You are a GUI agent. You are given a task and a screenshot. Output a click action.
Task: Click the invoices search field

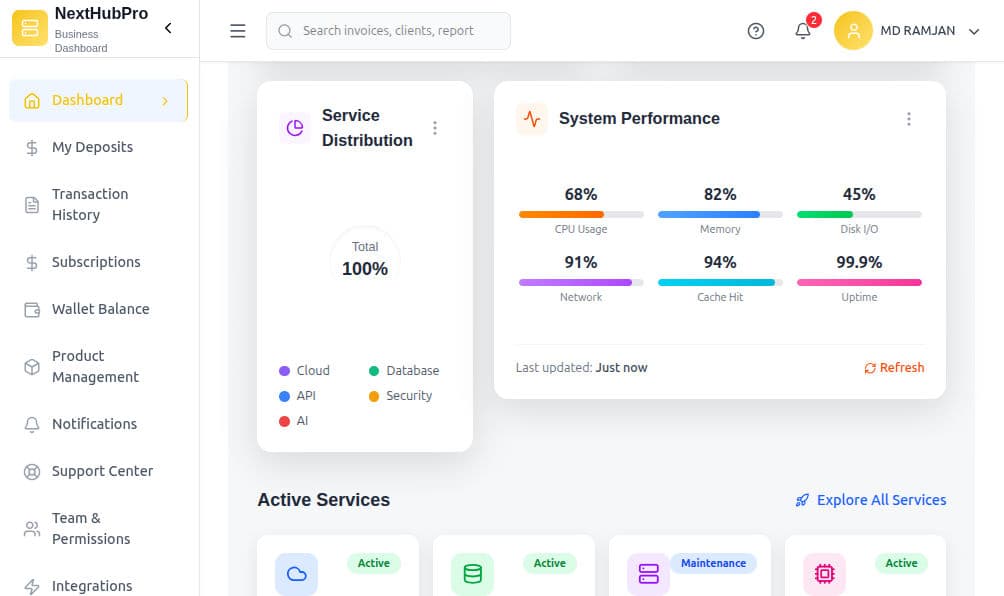click(388, 31)
